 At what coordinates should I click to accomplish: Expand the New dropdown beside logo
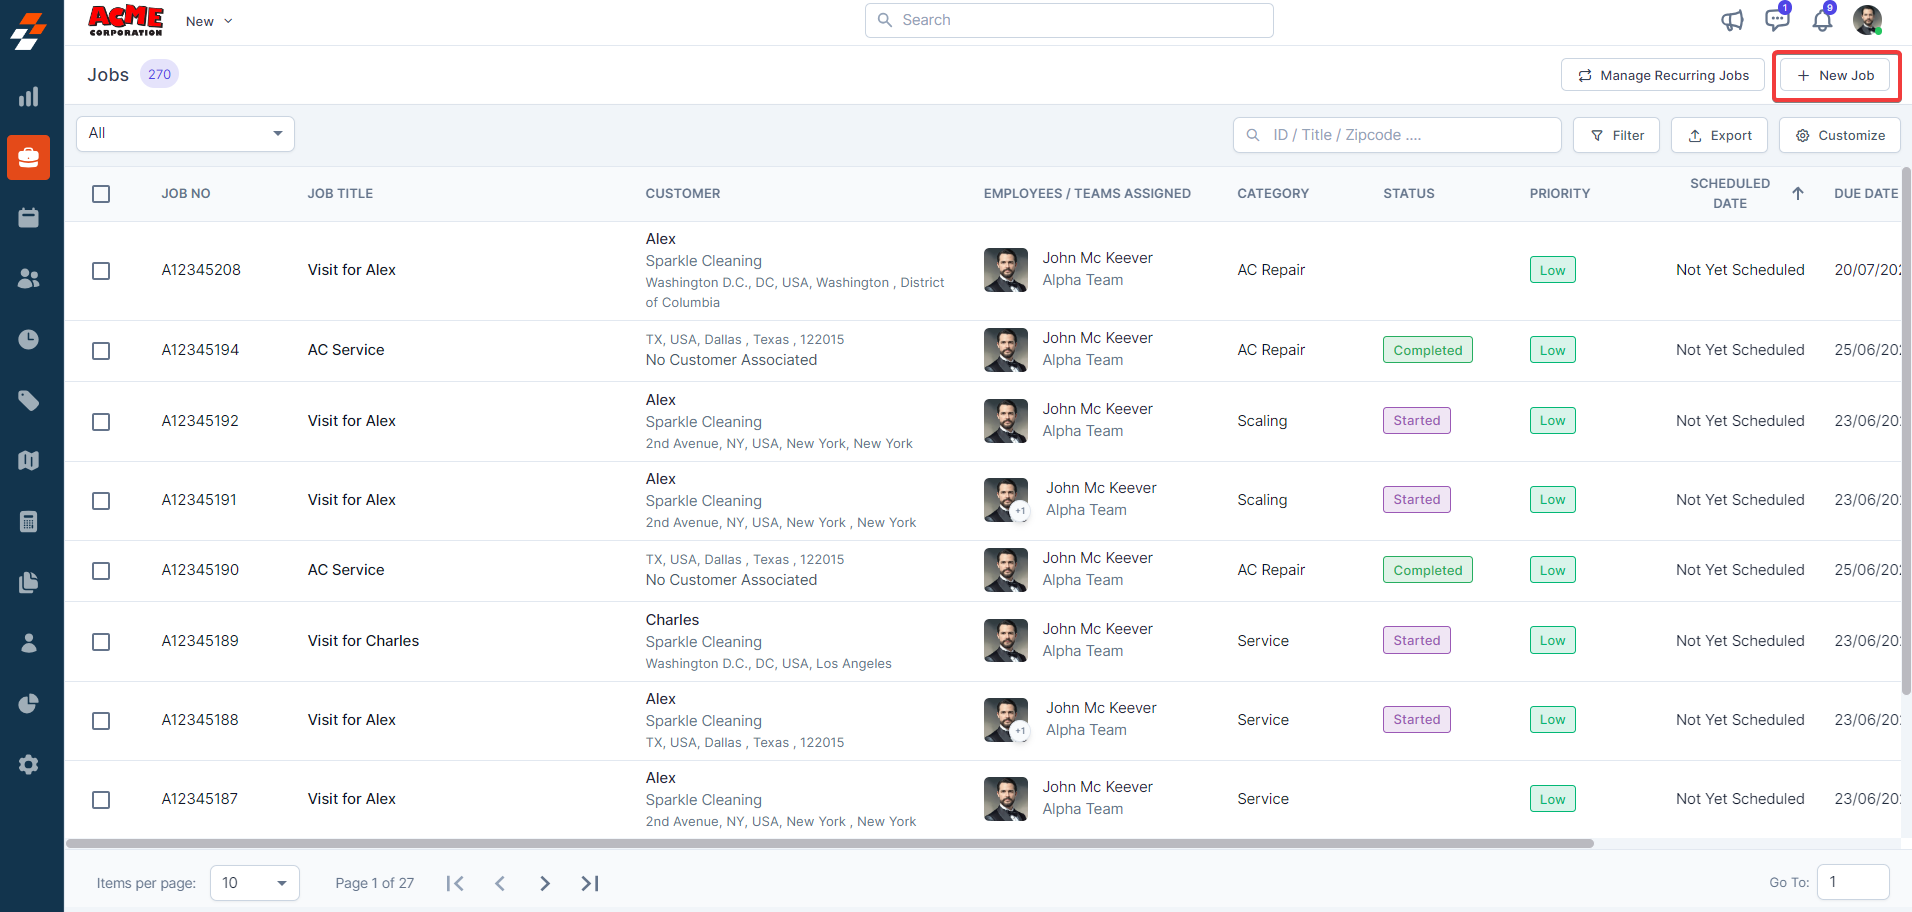(x=209, y=21)
